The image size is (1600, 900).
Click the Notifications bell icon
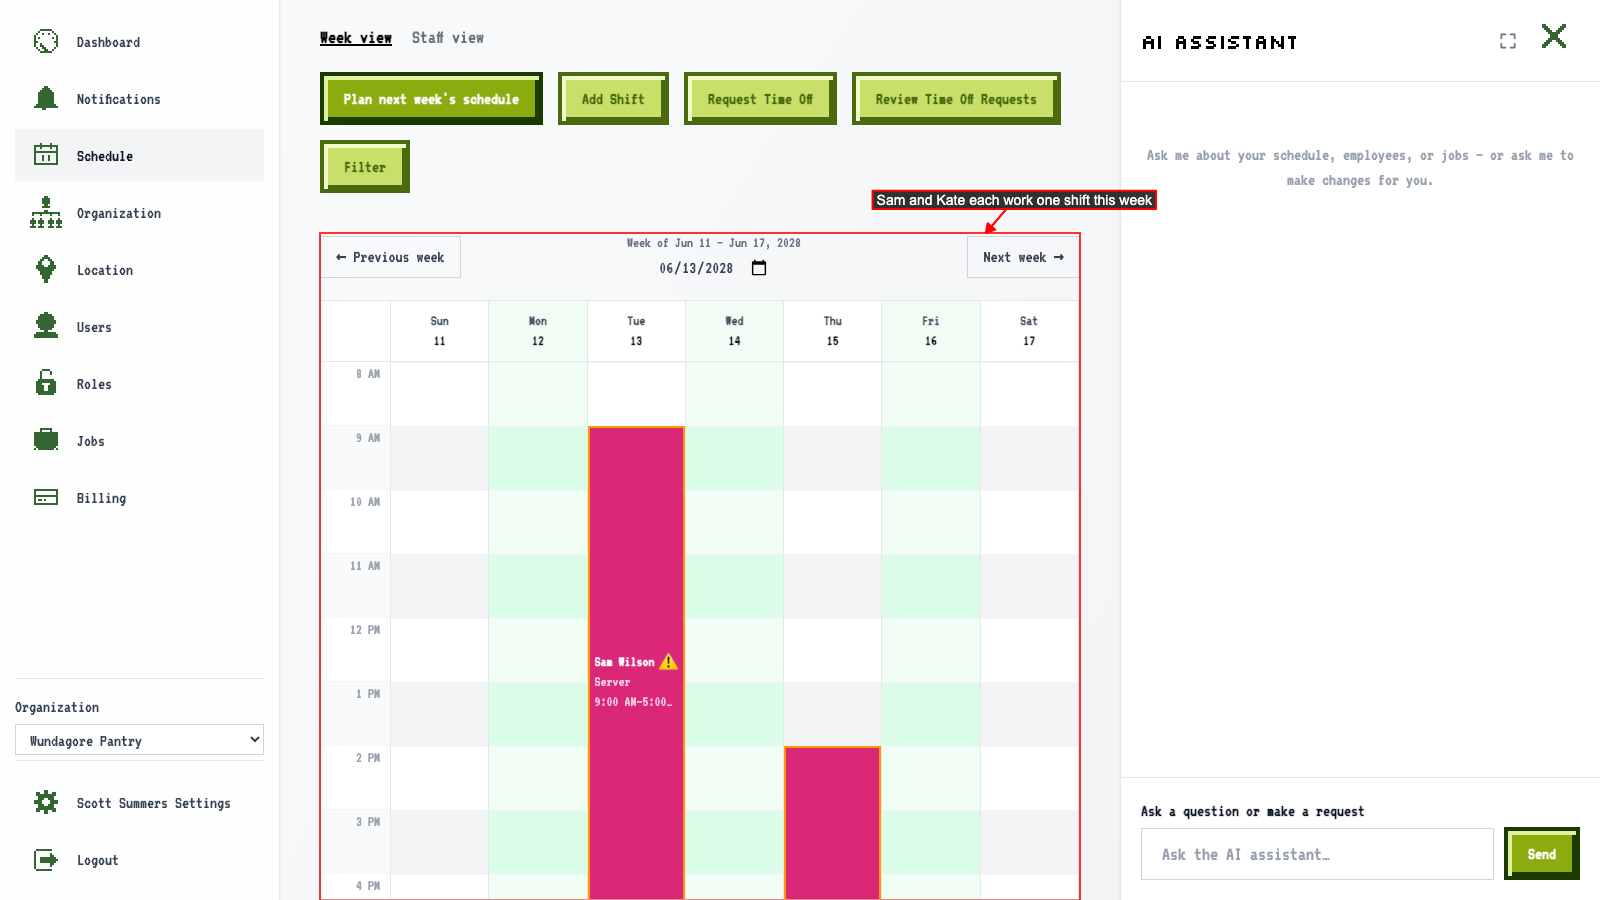(x=46, y=98)
